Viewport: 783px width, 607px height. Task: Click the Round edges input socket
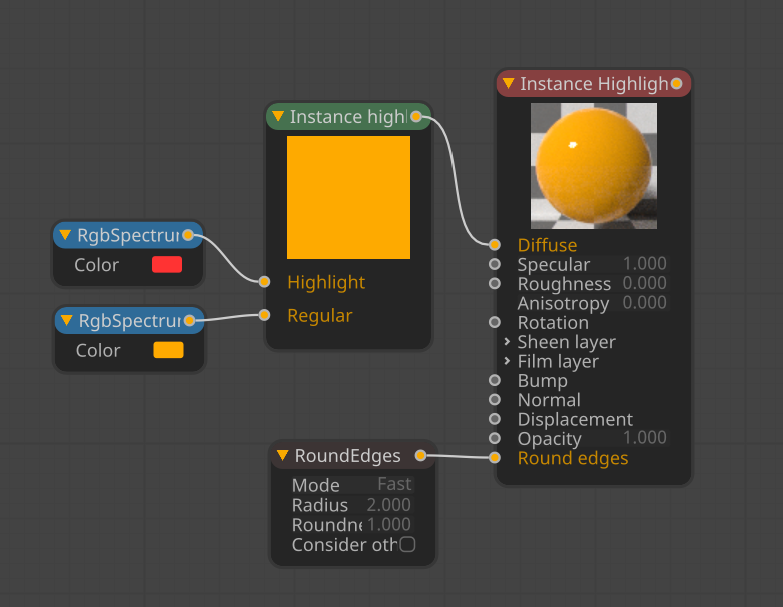[x=494, y=458]
